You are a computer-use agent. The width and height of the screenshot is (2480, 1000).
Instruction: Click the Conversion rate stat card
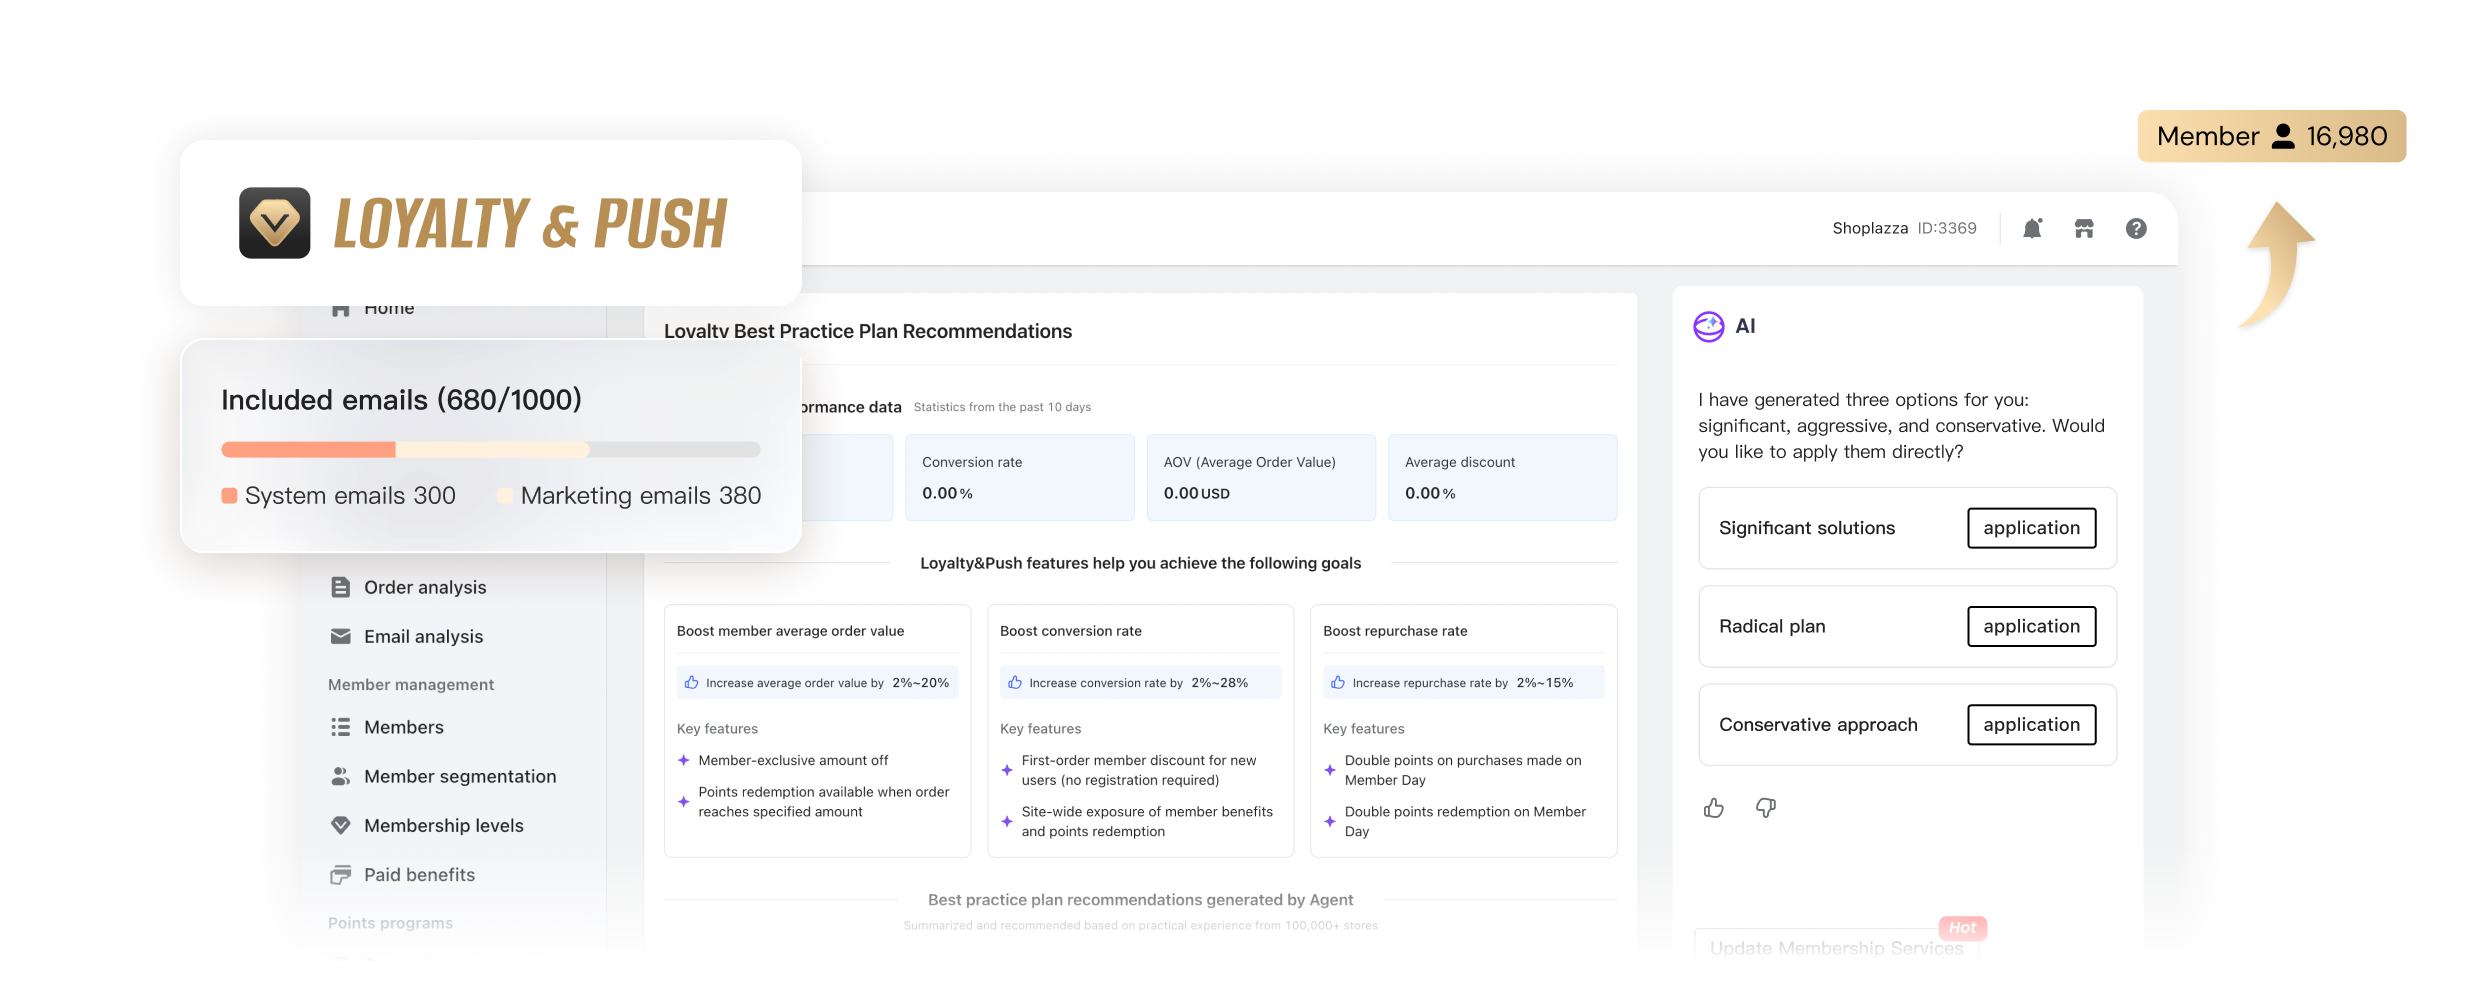1019,477
